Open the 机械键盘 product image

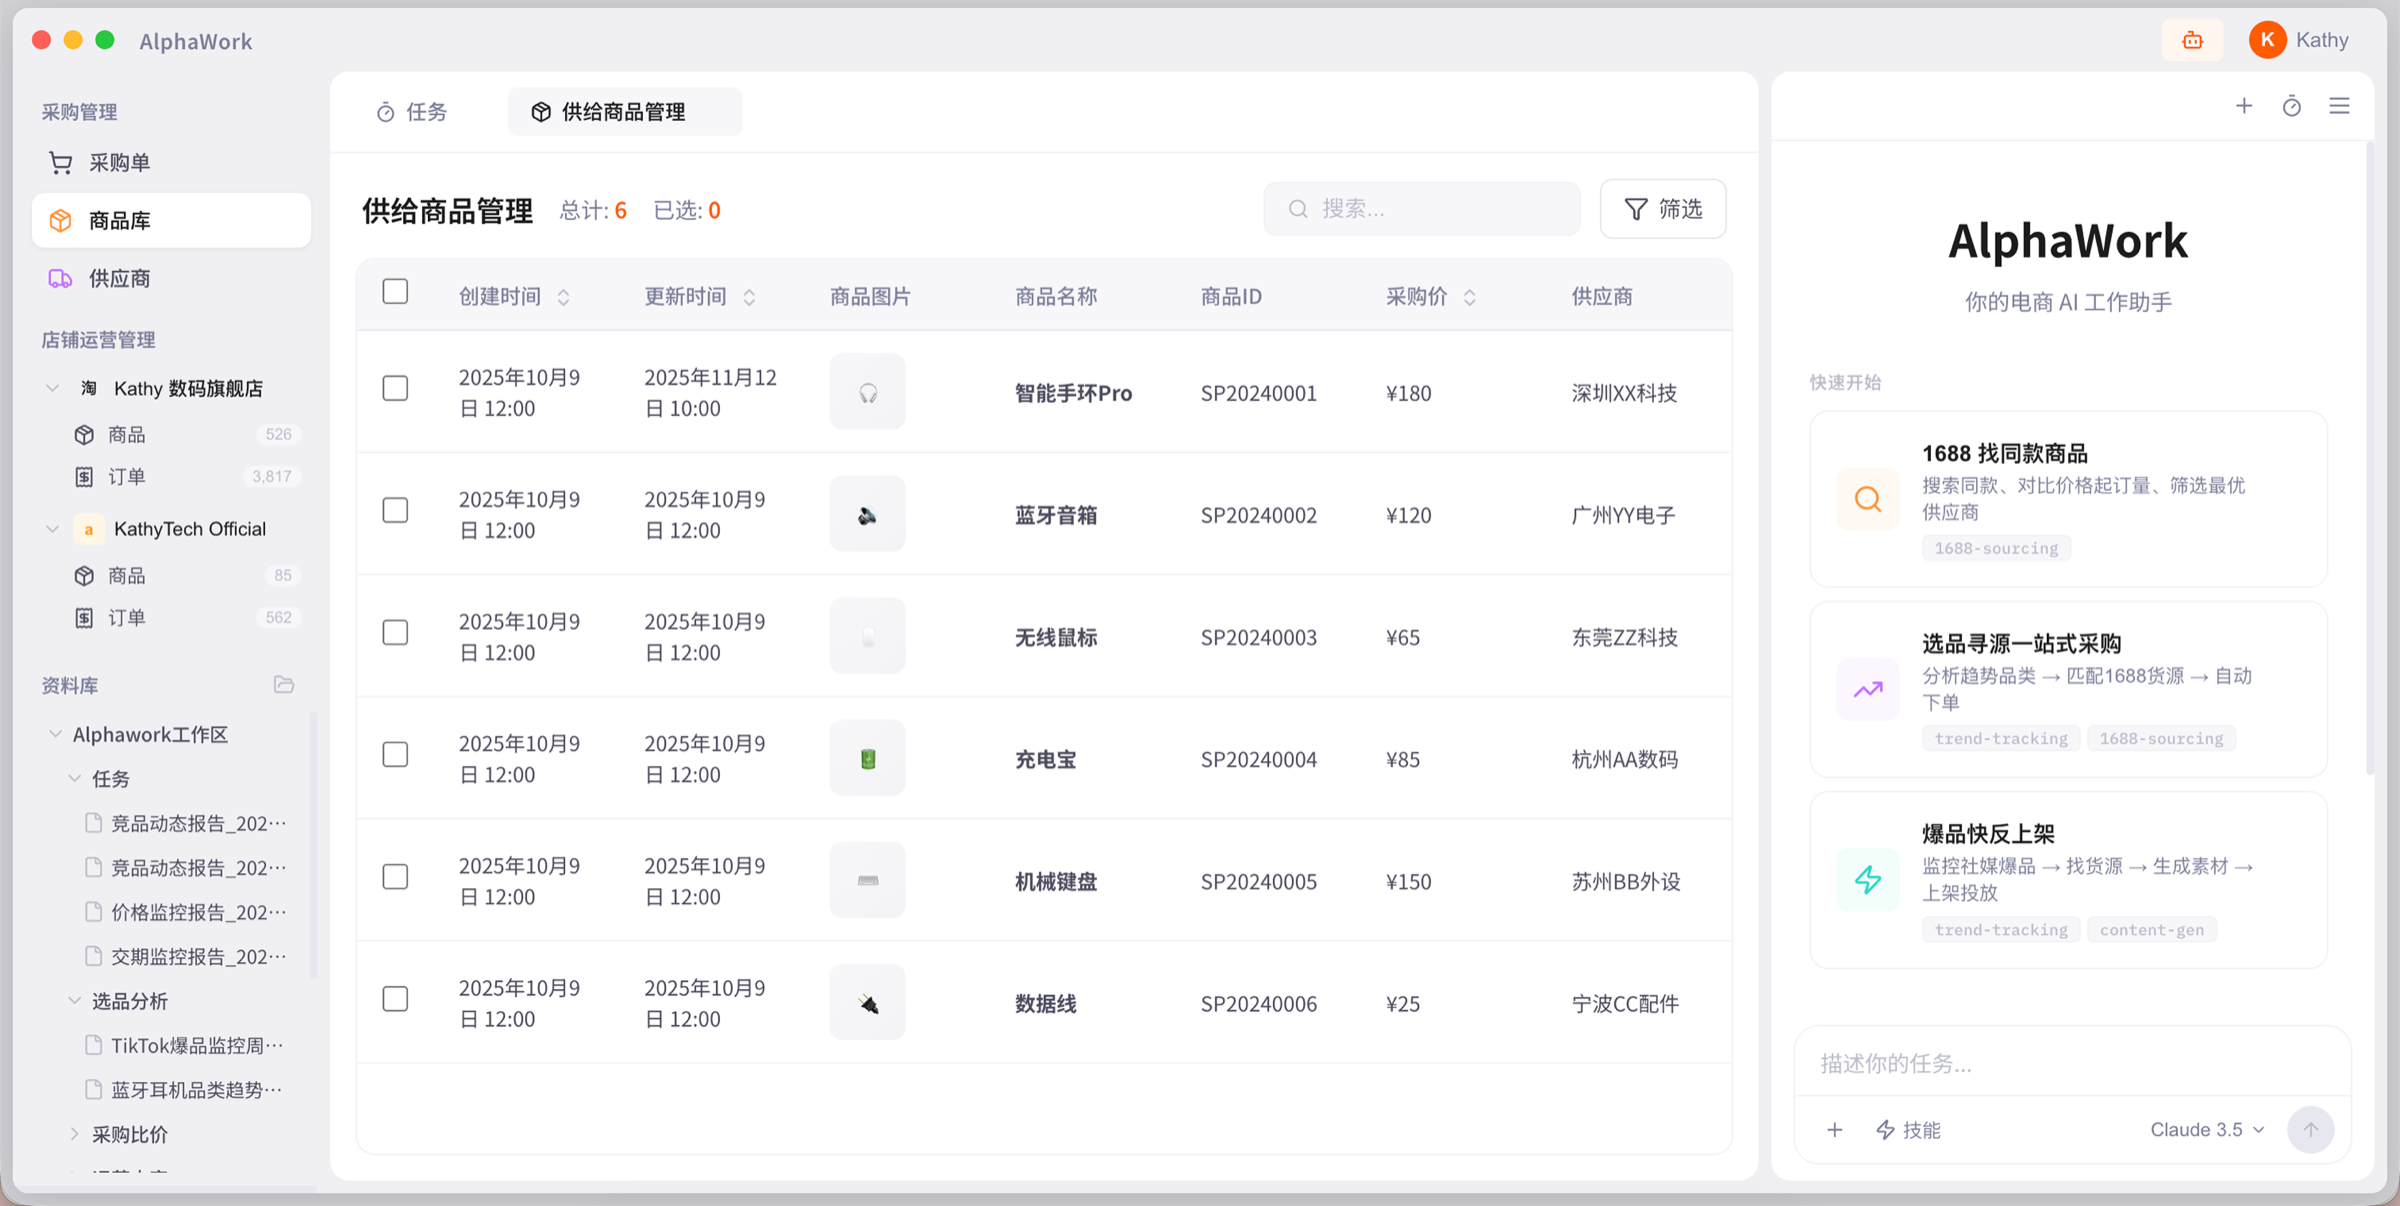tap(867, 880)
